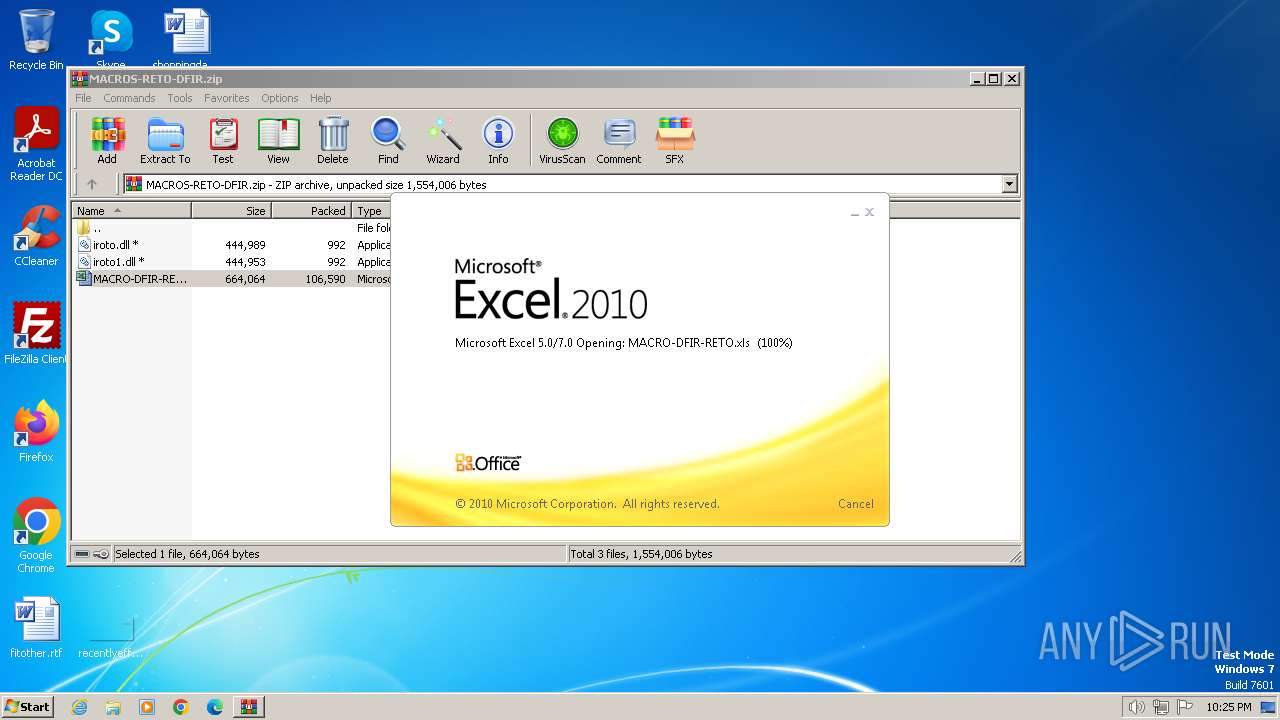Open the Options menu
Image resolution: width=1280 pixels, height=720 pixels.
[x=280, y=98]
